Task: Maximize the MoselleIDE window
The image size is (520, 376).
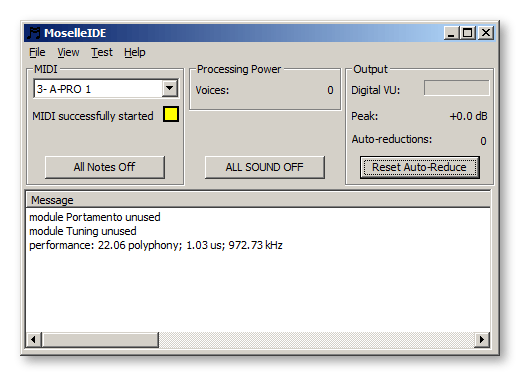Action: [x=468, y=33]
